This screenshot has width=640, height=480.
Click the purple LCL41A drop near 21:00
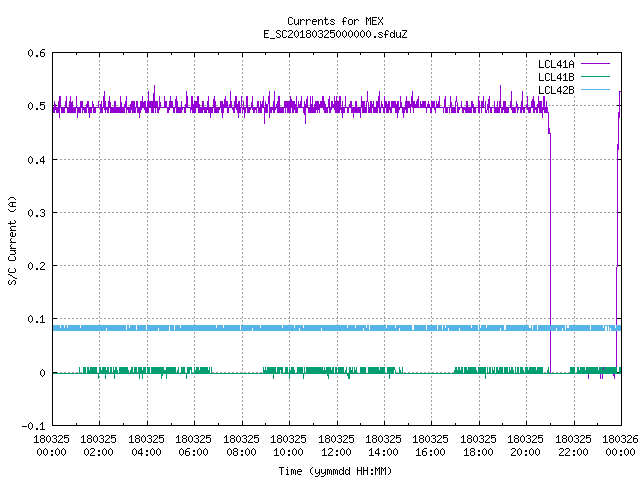click(550, 245)
